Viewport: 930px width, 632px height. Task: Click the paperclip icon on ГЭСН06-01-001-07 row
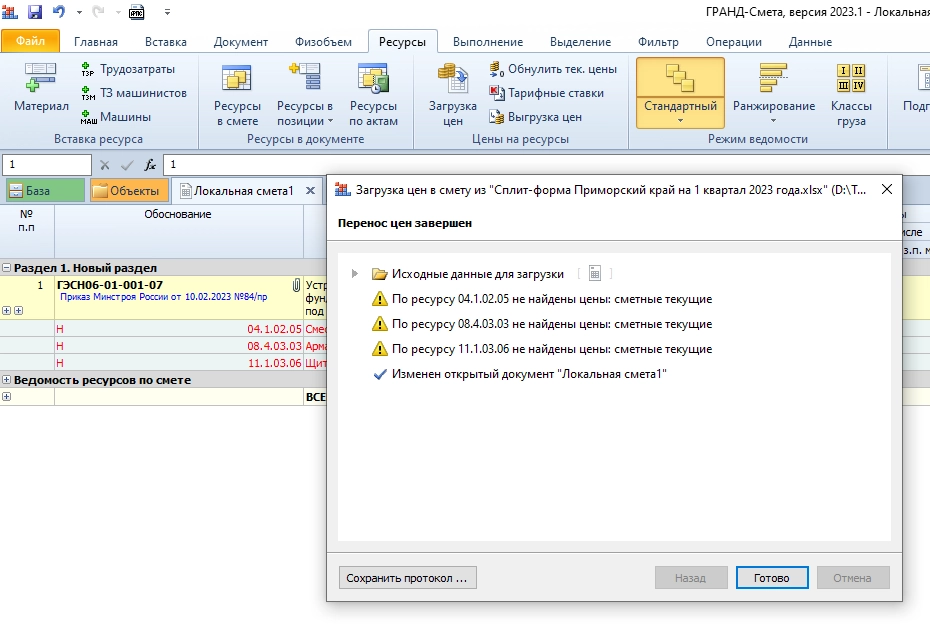pos(296,285)
